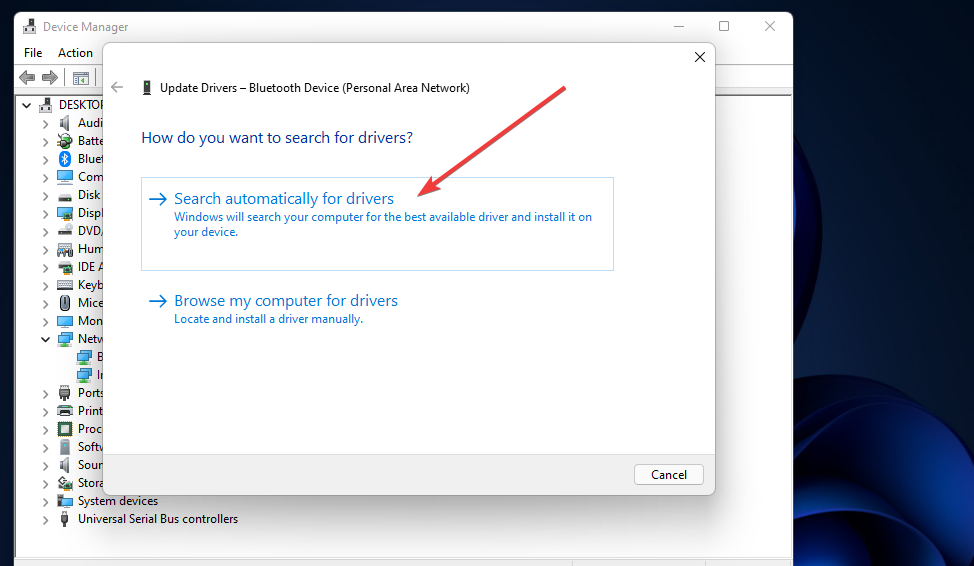The height and width of the screenshot is (566, 974).
Task: Click the Human Interface Devices icon
Action: [65, 250]
